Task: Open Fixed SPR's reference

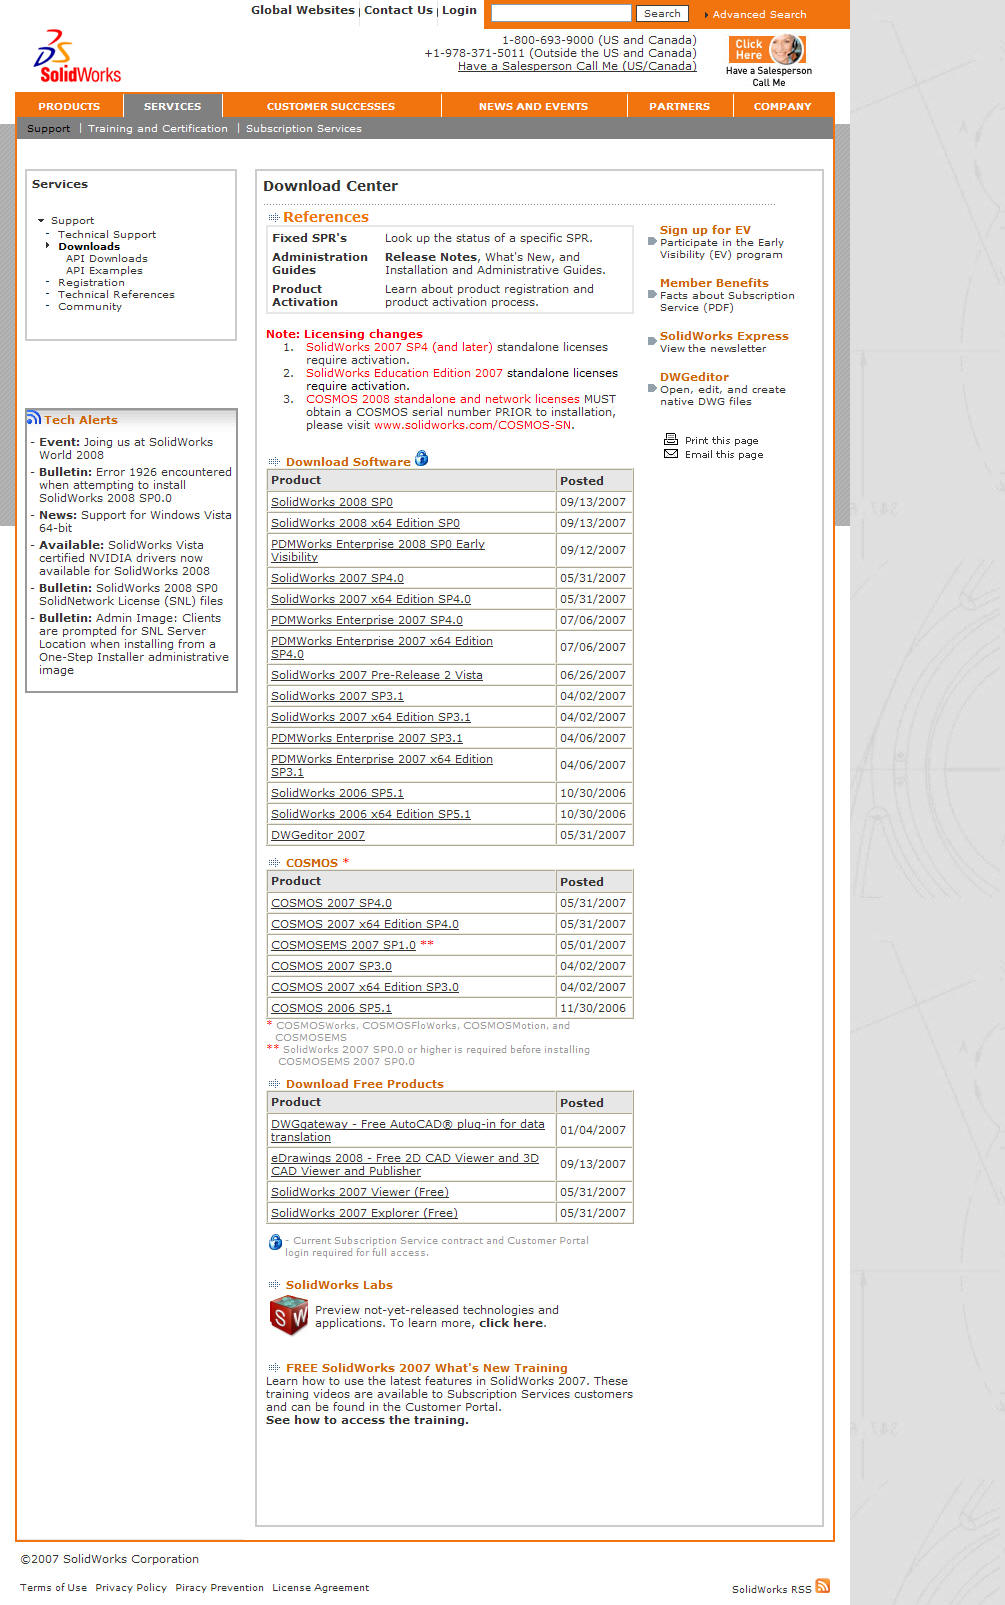Action: (x=309, y=238)
